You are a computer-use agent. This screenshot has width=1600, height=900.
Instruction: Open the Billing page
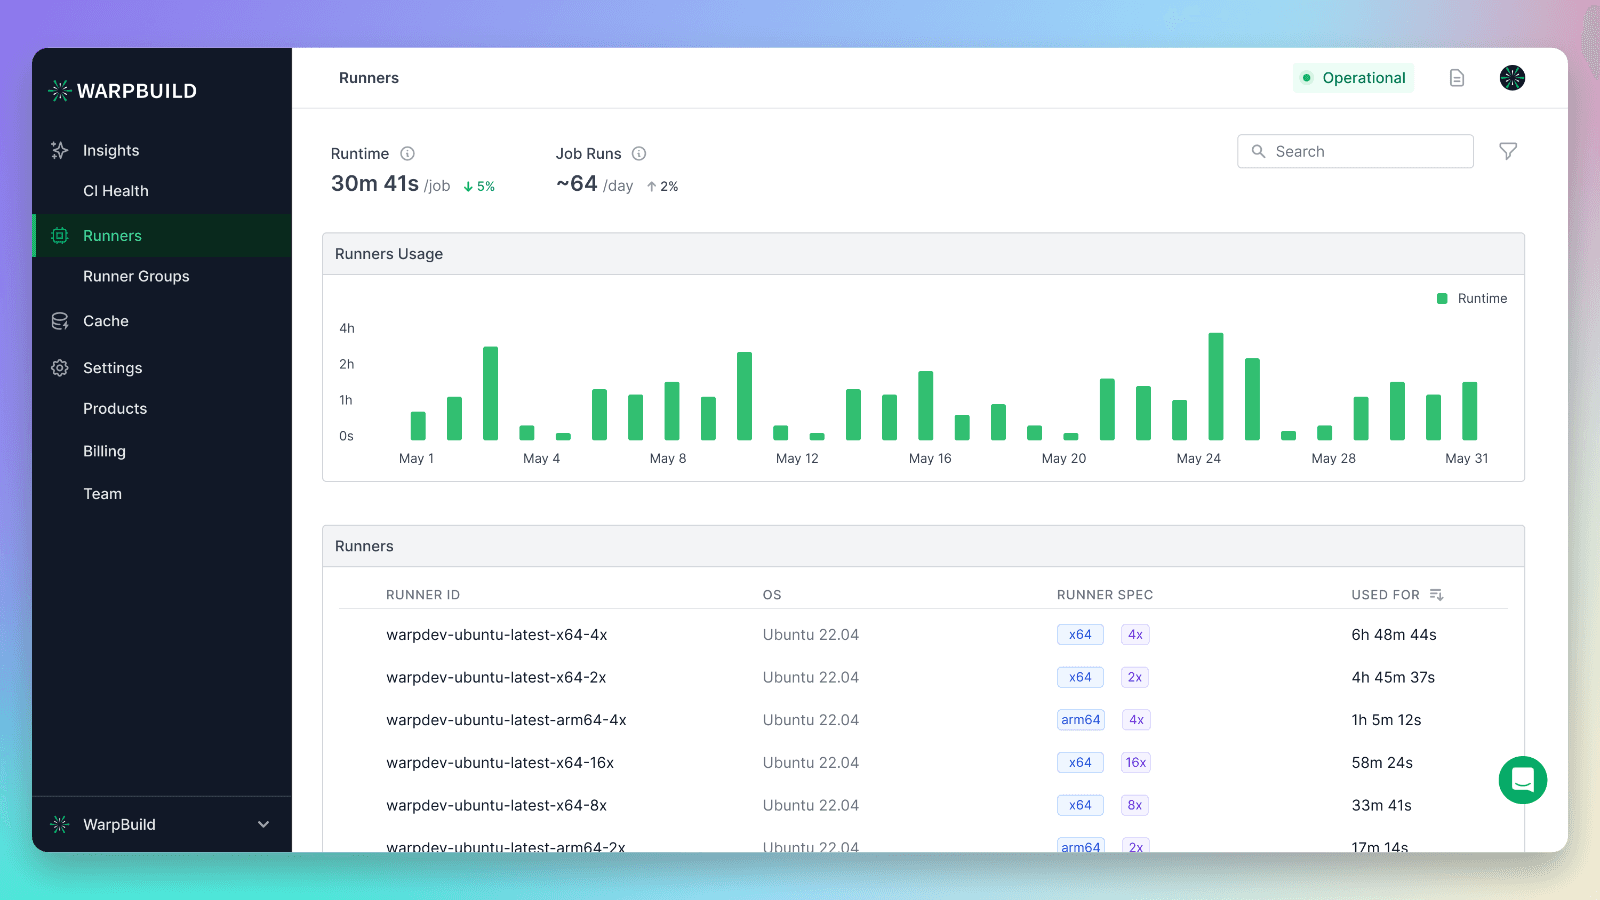click(104, 450)
